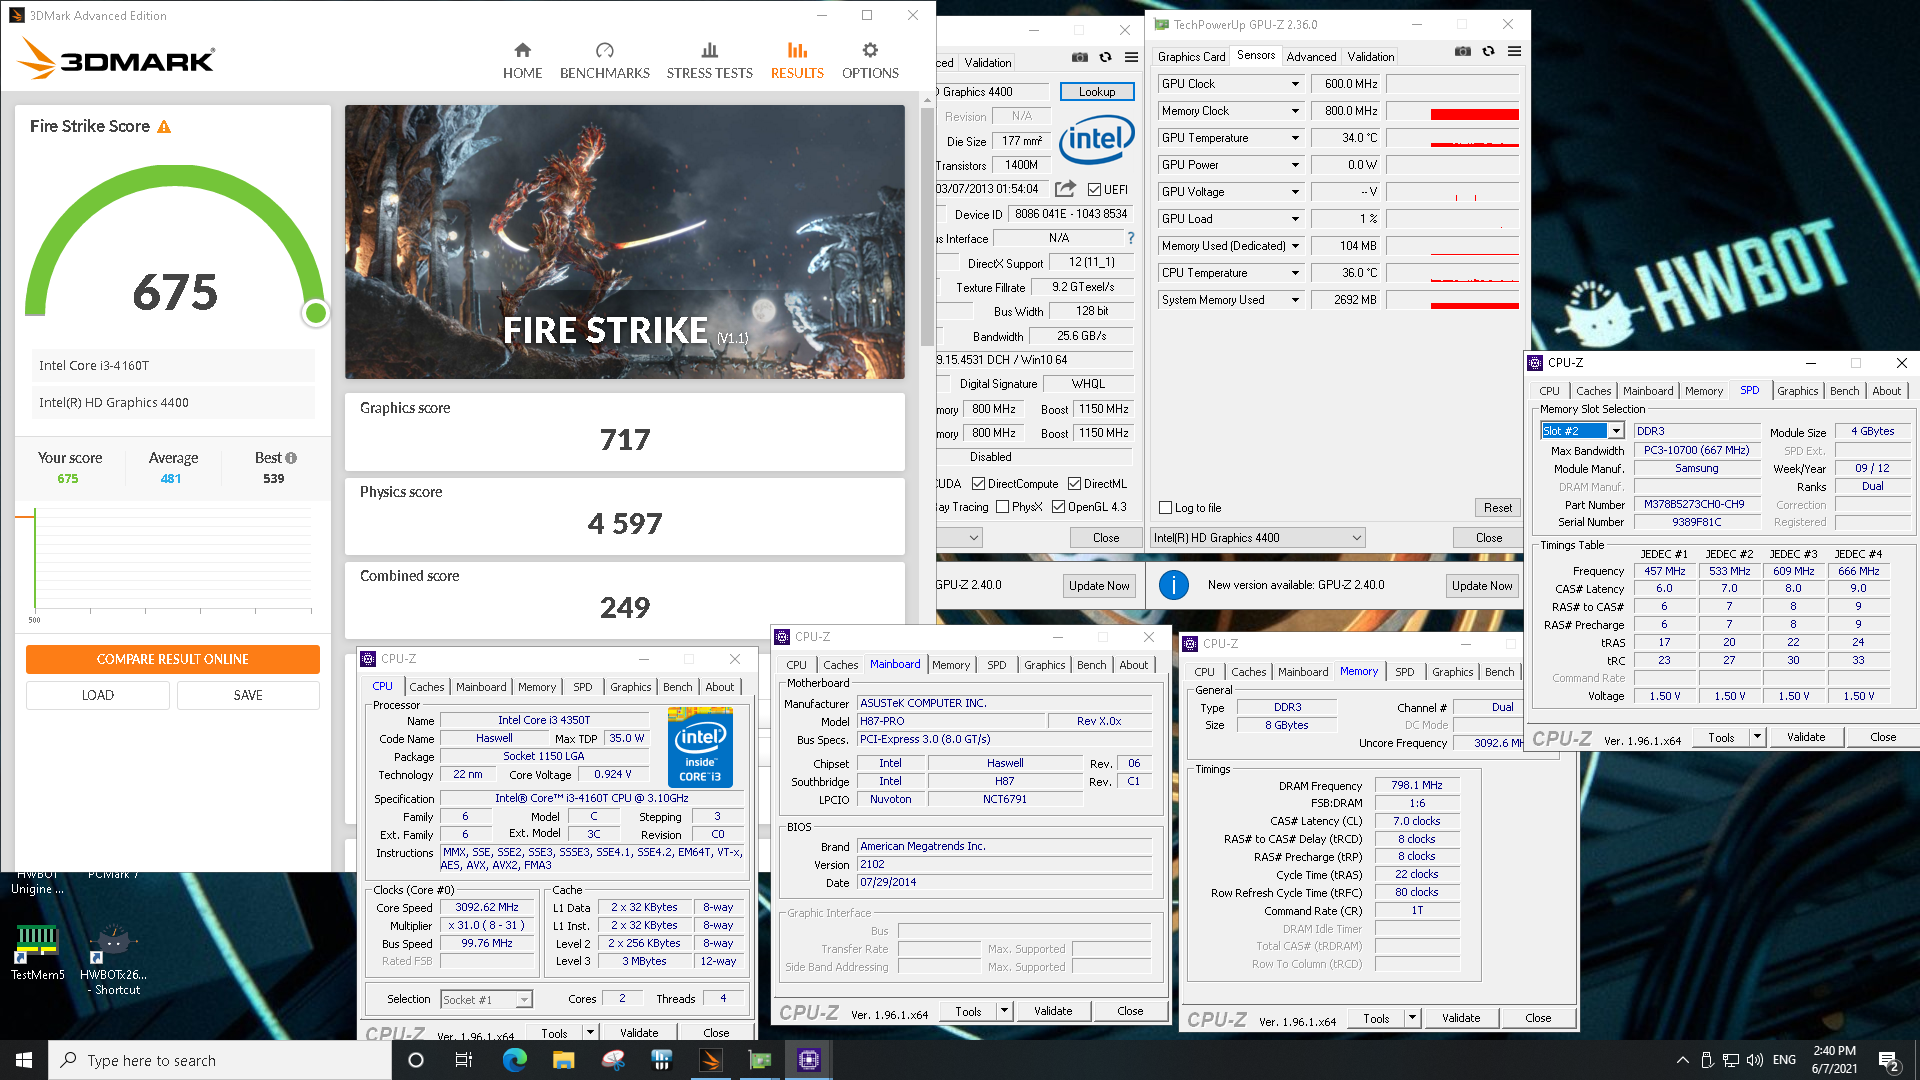Open Socket #1 selection dropdown in CPU-Z
This screenshot has height=1080, width=1920.
[524, 1000]
